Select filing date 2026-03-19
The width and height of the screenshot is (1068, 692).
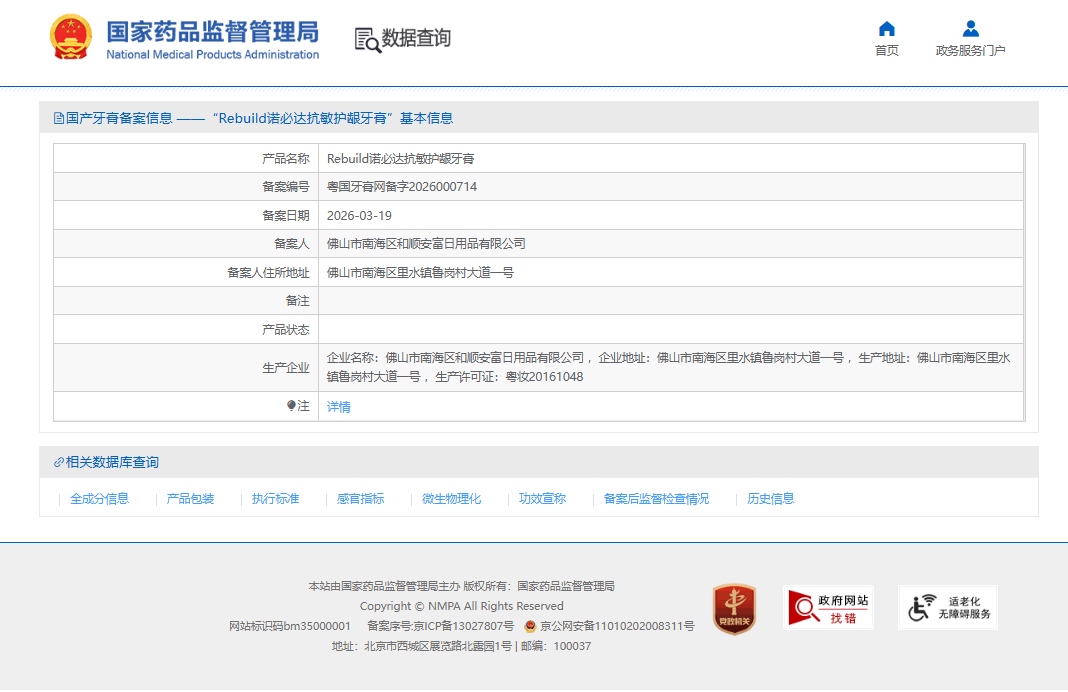359,216
